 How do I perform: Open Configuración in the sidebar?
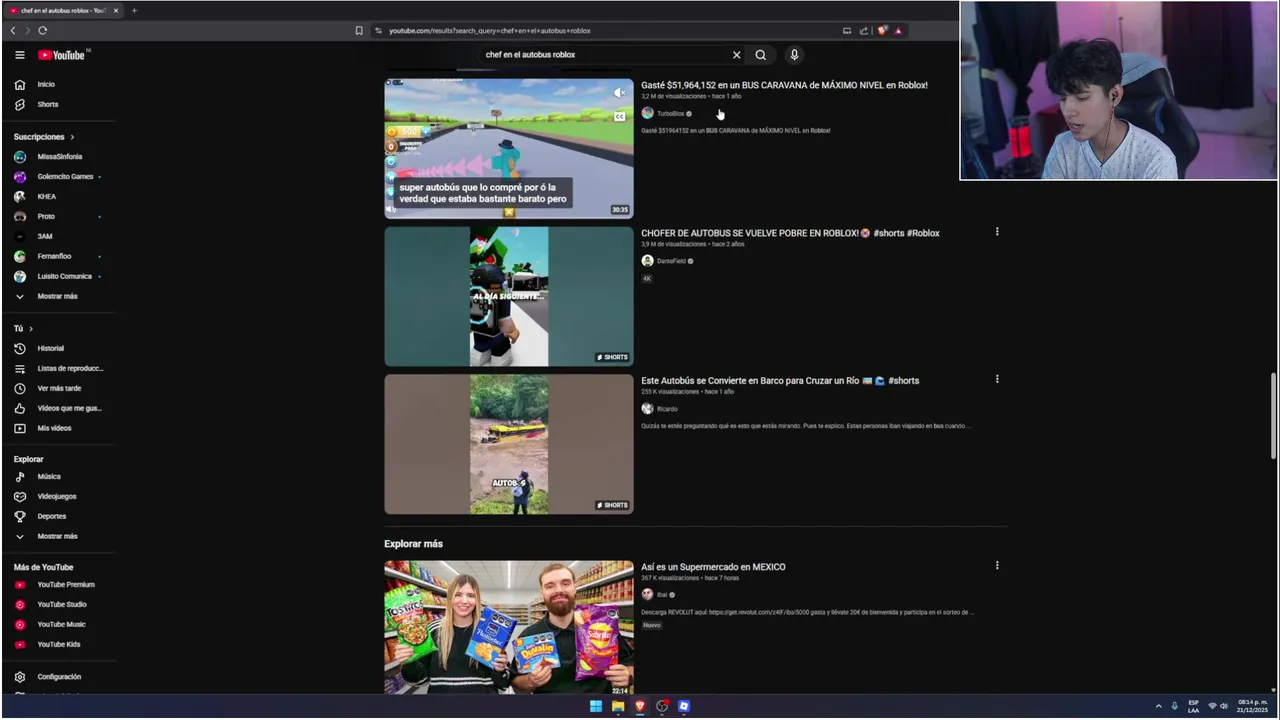coord(58,677)
